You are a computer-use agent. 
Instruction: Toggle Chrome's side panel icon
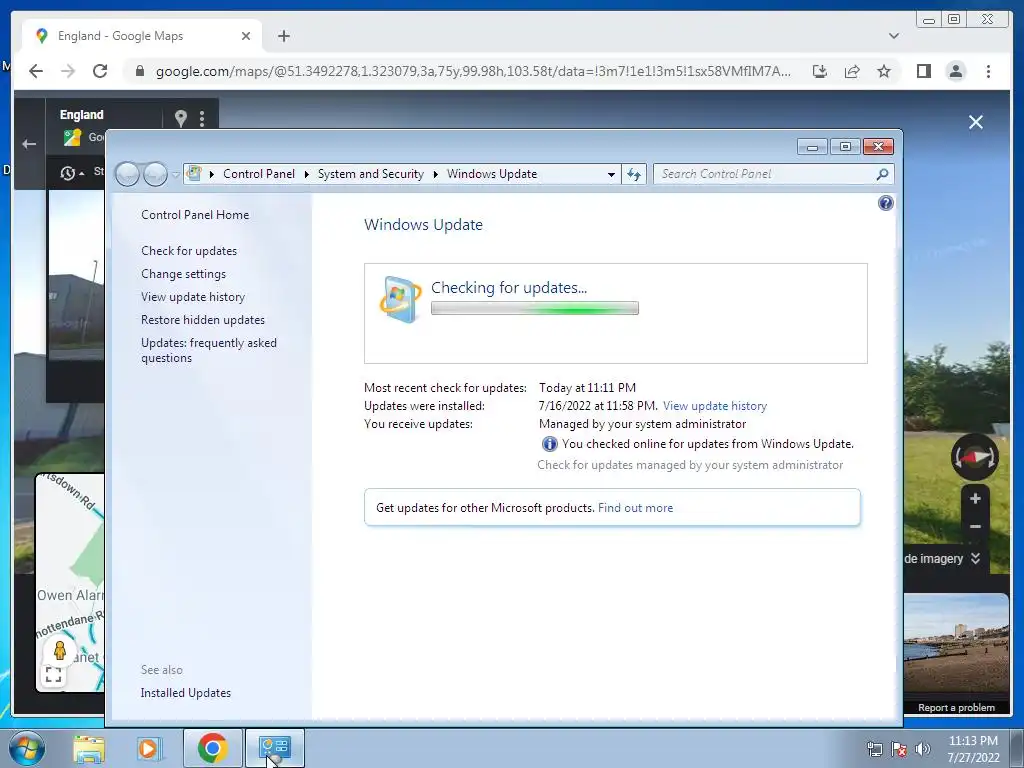(x=923, y=71)
